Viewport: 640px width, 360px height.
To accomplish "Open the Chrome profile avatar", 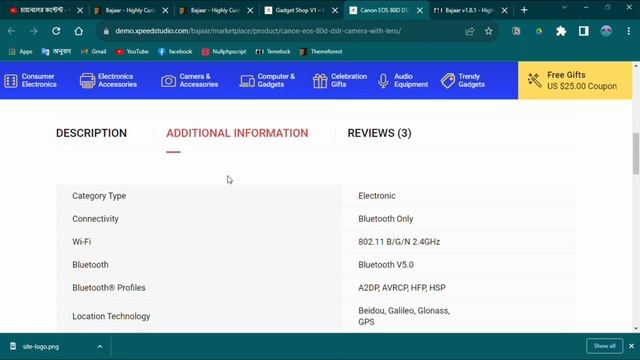I will 606,31.
